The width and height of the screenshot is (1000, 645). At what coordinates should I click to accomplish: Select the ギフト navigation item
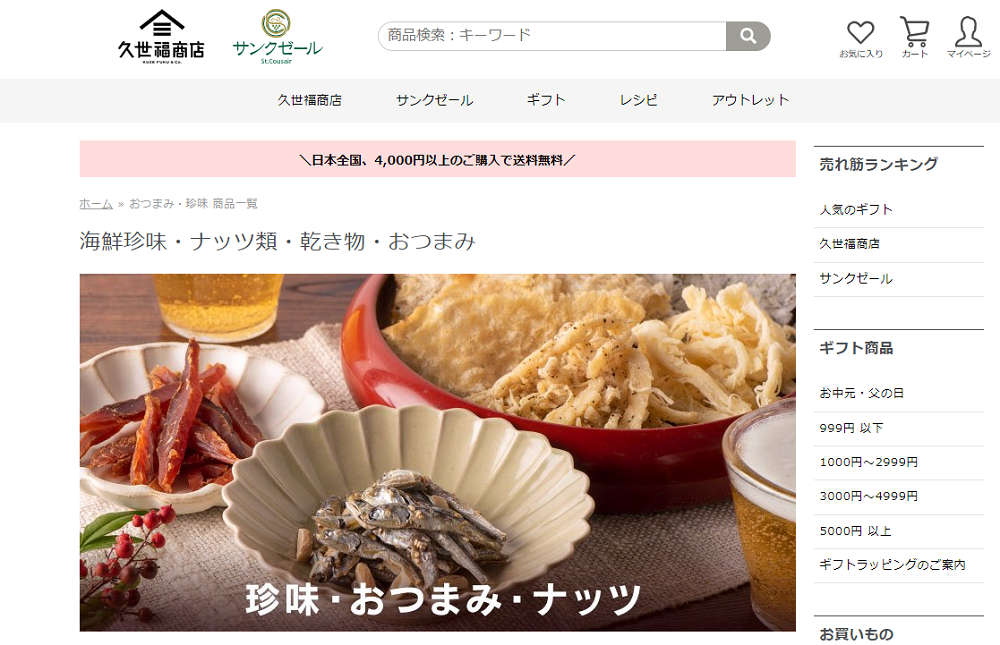[546, 100]
